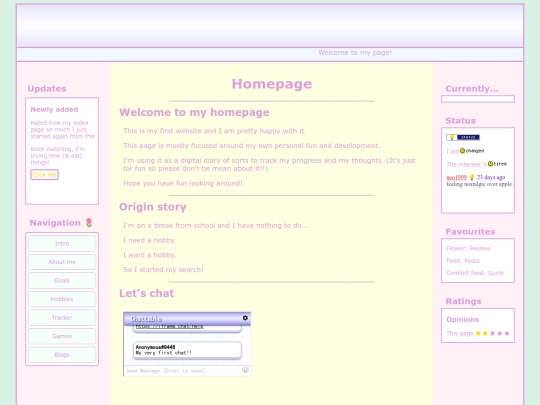Click the status badge with lightbulb
The image size is (540, 405).
coord(463,137)
